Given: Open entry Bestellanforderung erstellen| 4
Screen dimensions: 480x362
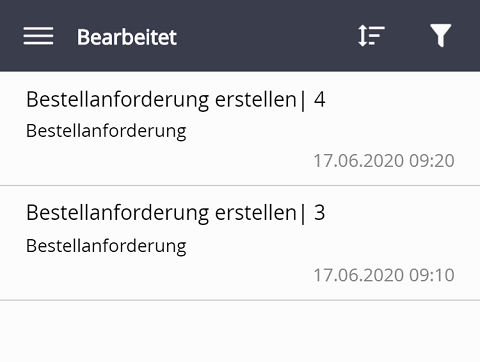Looking at the screenshot, I should point(240,129).
